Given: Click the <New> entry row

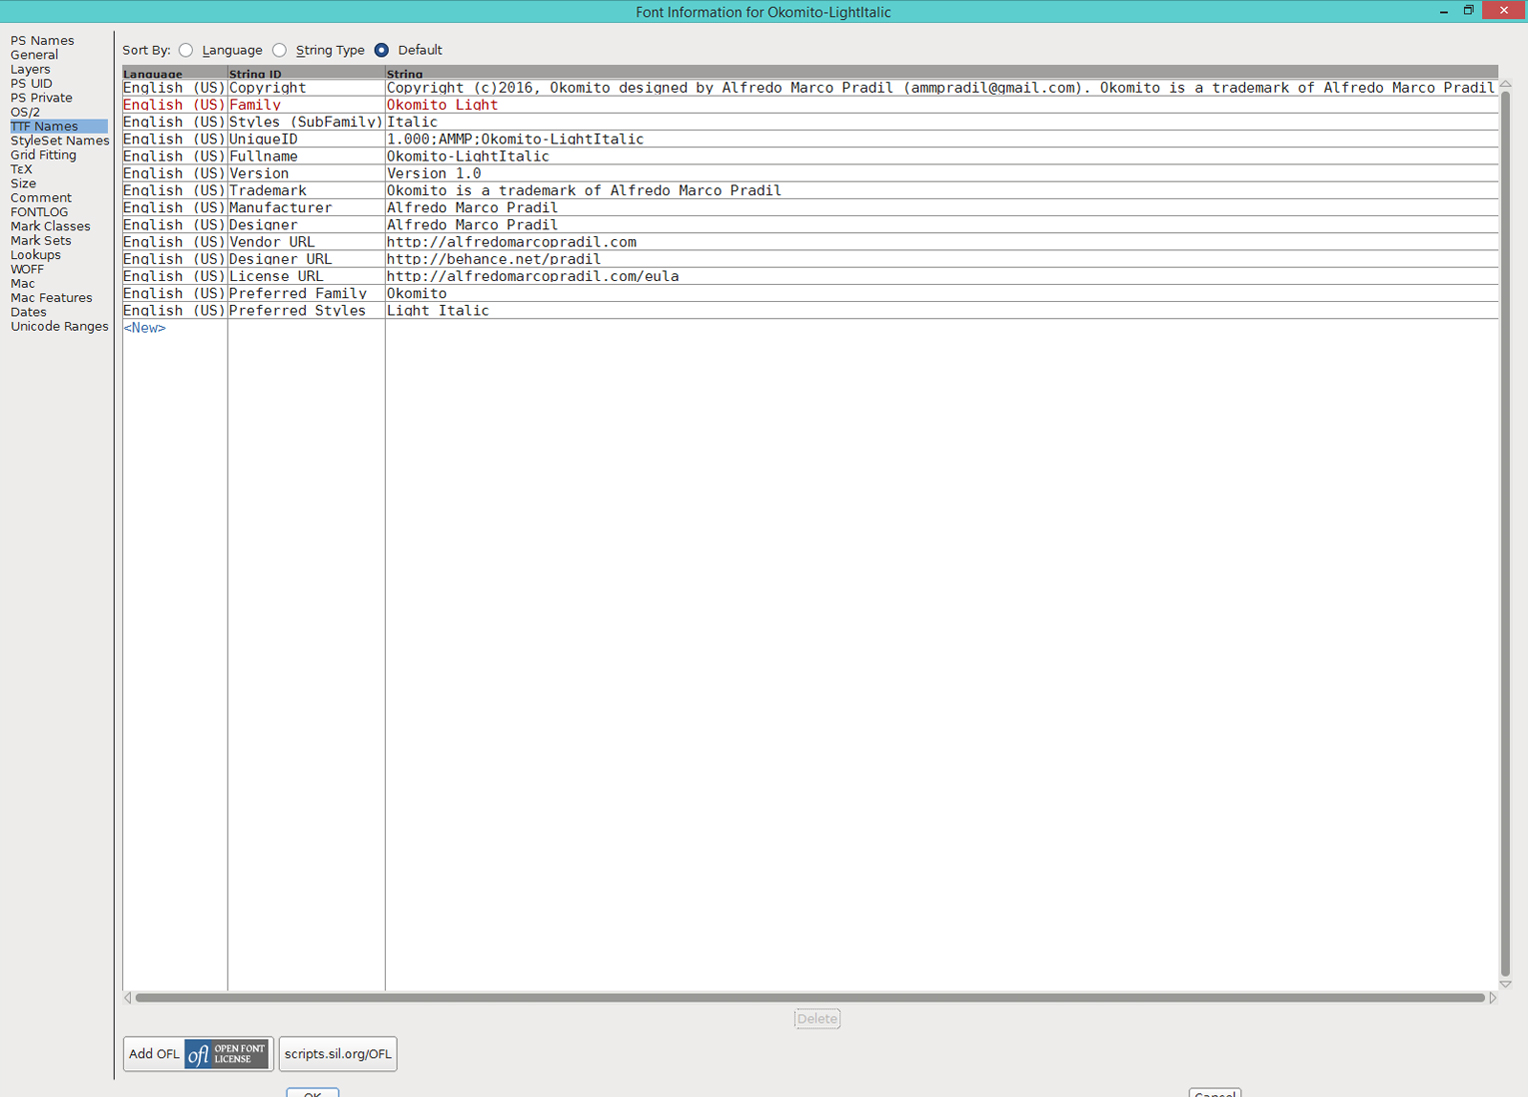Looking at the screenshot, I should pyautogui.click(x=145, y=328).
